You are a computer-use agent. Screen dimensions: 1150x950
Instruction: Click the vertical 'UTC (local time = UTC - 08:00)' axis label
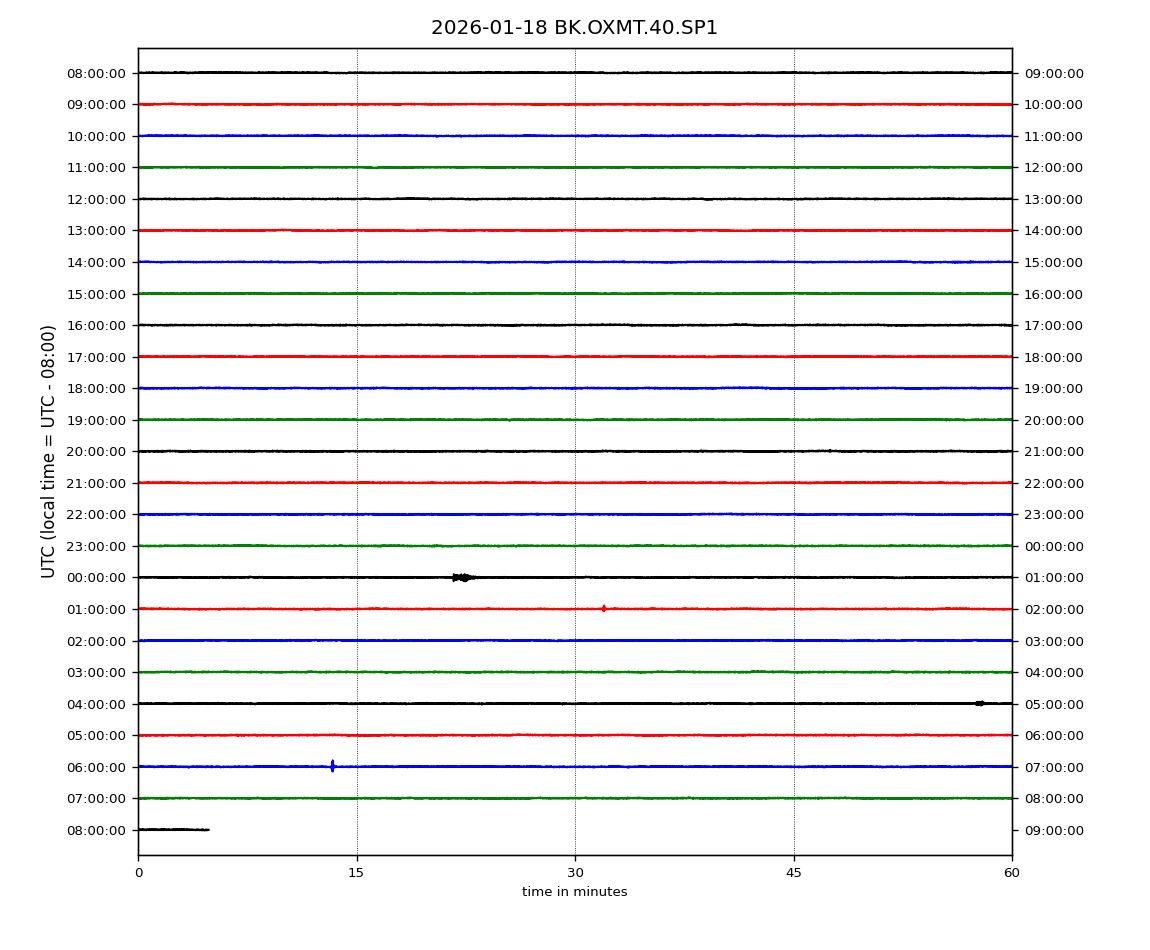coord(49,451)
